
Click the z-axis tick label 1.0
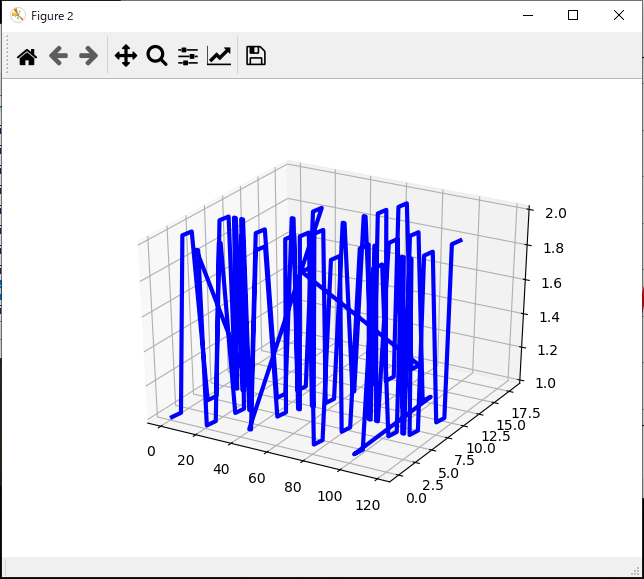[545, 383]
